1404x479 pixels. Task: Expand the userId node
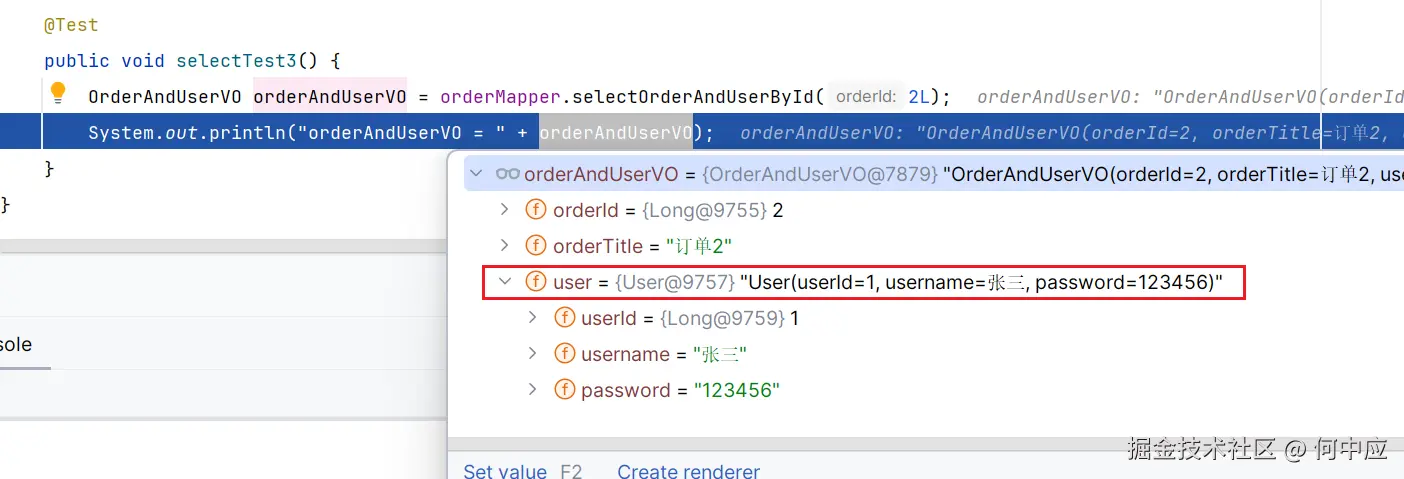pyautogui.click(x=533, y=318)
